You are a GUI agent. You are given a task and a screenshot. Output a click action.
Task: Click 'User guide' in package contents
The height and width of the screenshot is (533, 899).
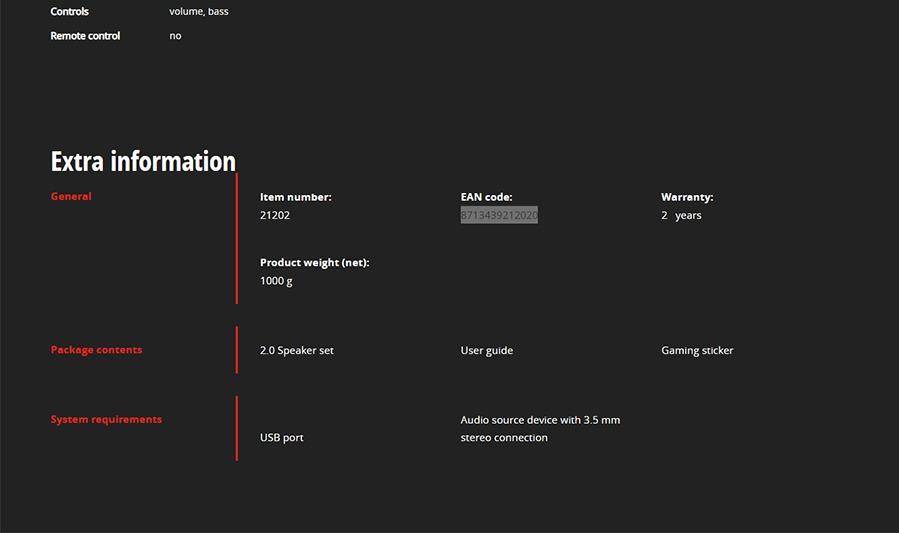click(487, 351)
